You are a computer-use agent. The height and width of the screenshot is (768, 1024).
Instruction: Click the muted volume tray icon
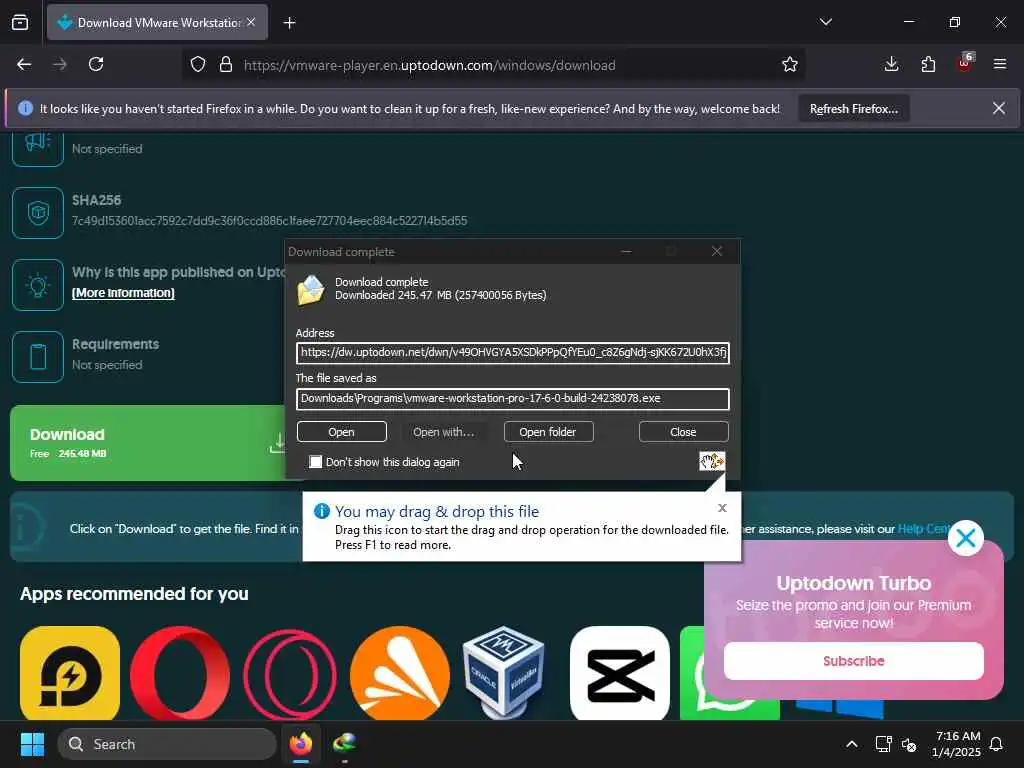coord(909,744)
